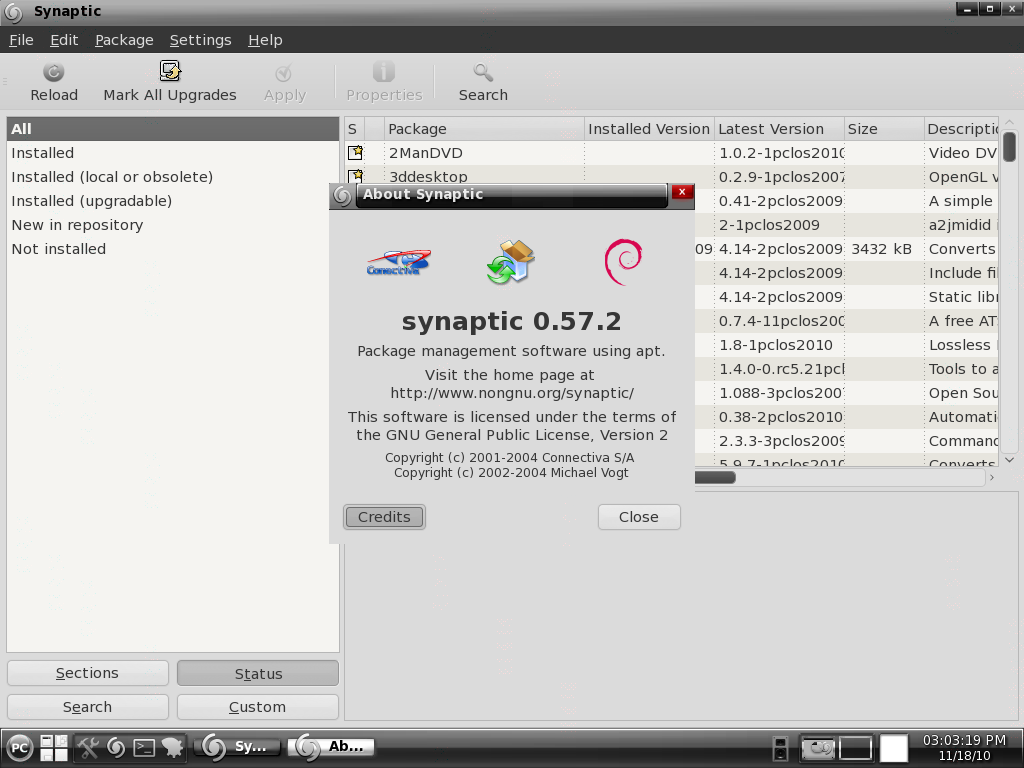Select the Apply toolbar icon
The width and height of the screenshot is (1024, 768).
tap(284, 80)
